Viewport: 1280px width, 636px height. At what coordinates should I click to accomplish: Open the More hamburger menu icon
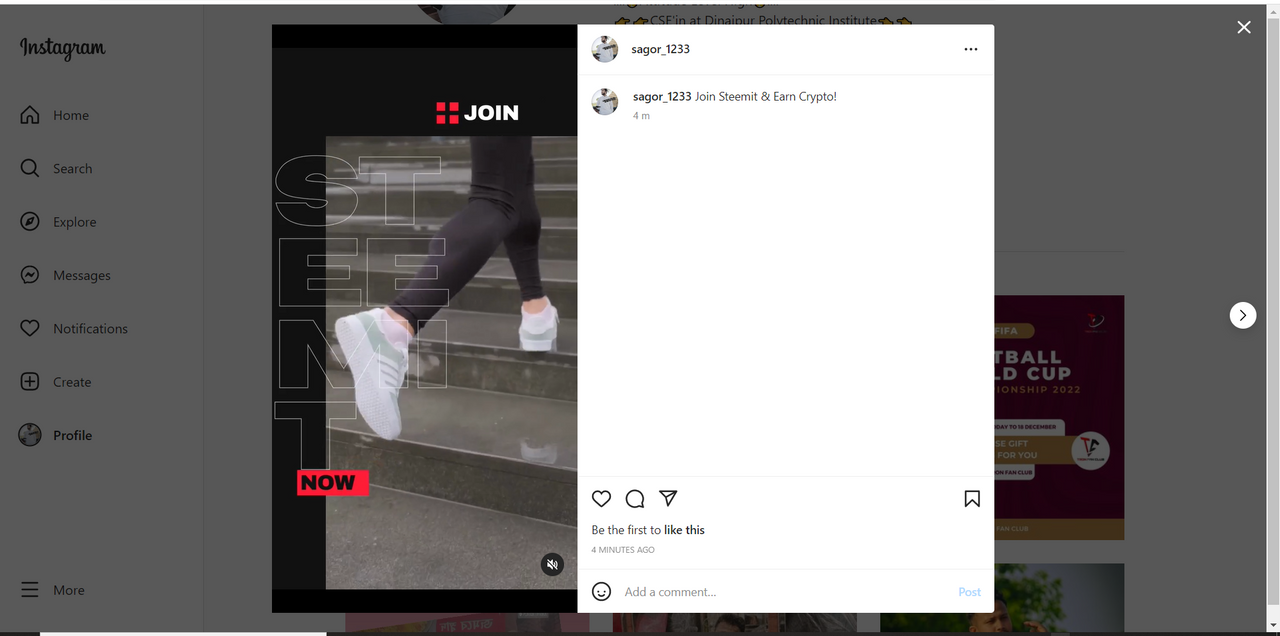click(x=30, y=590)
